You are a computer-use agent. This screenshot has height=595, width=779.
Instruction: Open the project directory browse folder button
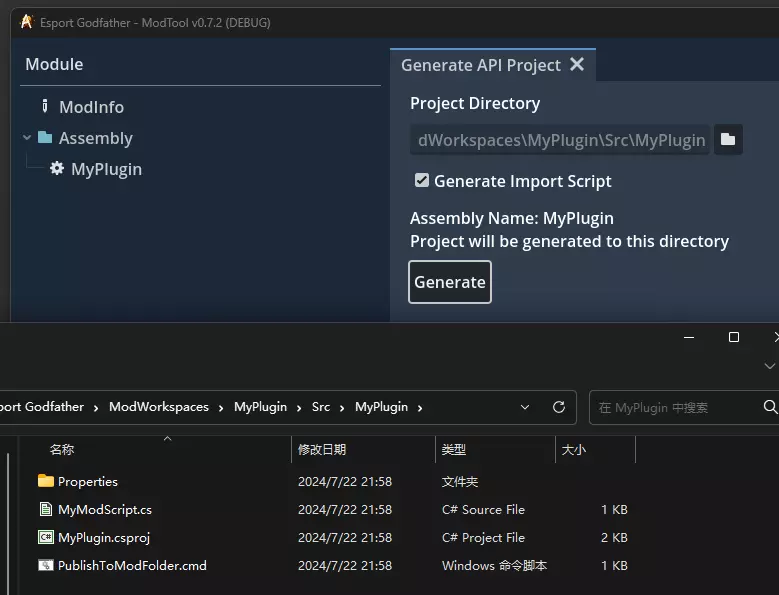point(728,140)
